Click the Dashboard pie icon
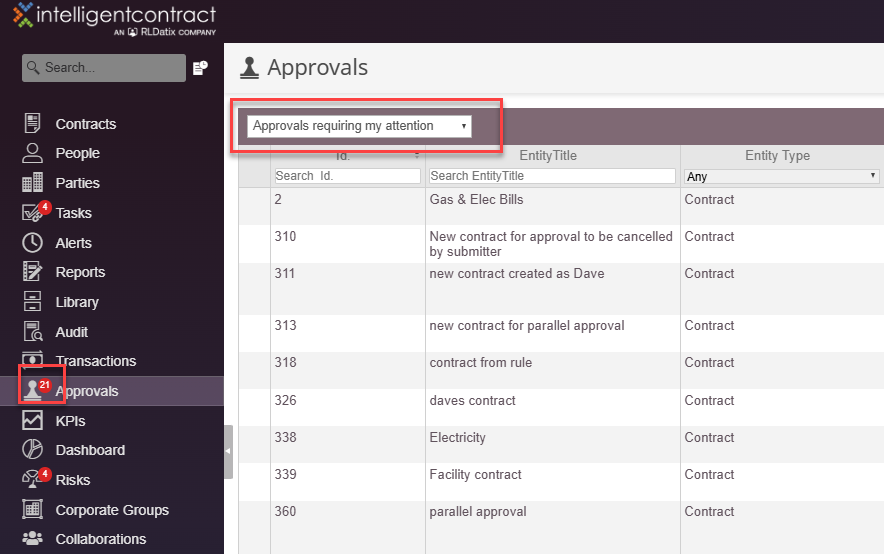 click(32, 449)
